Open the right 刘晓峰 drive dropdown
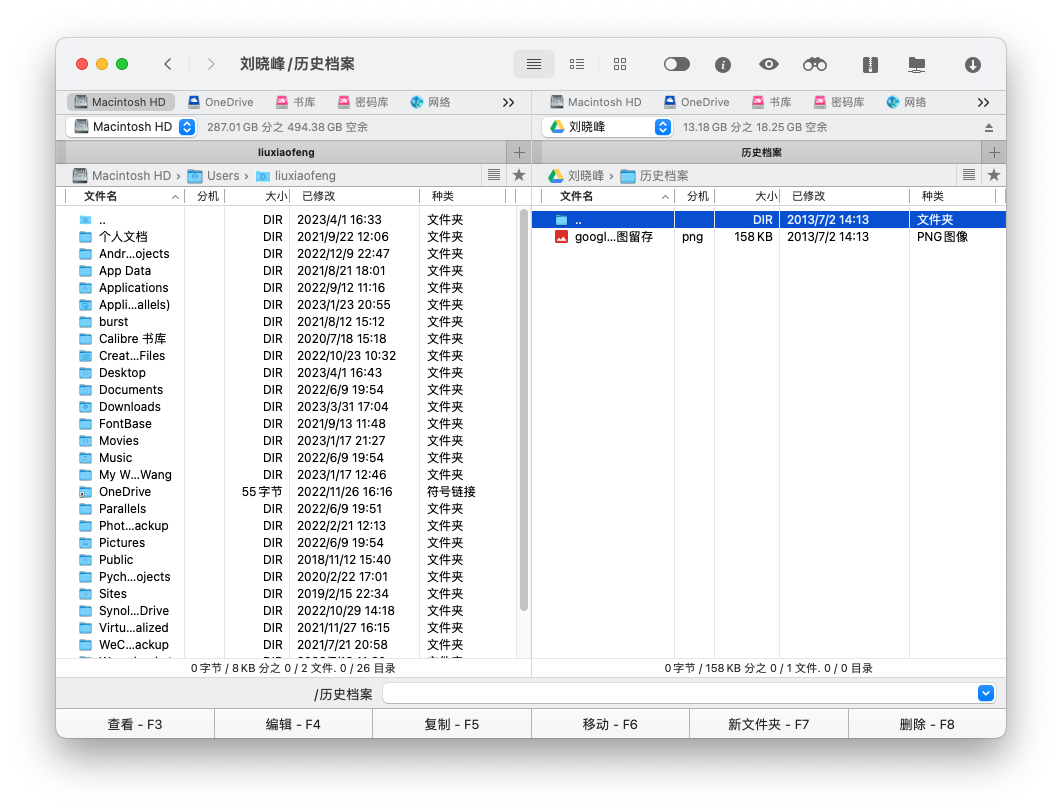The height and width of the screenshot is (812, 1062). tap(608, 127)
